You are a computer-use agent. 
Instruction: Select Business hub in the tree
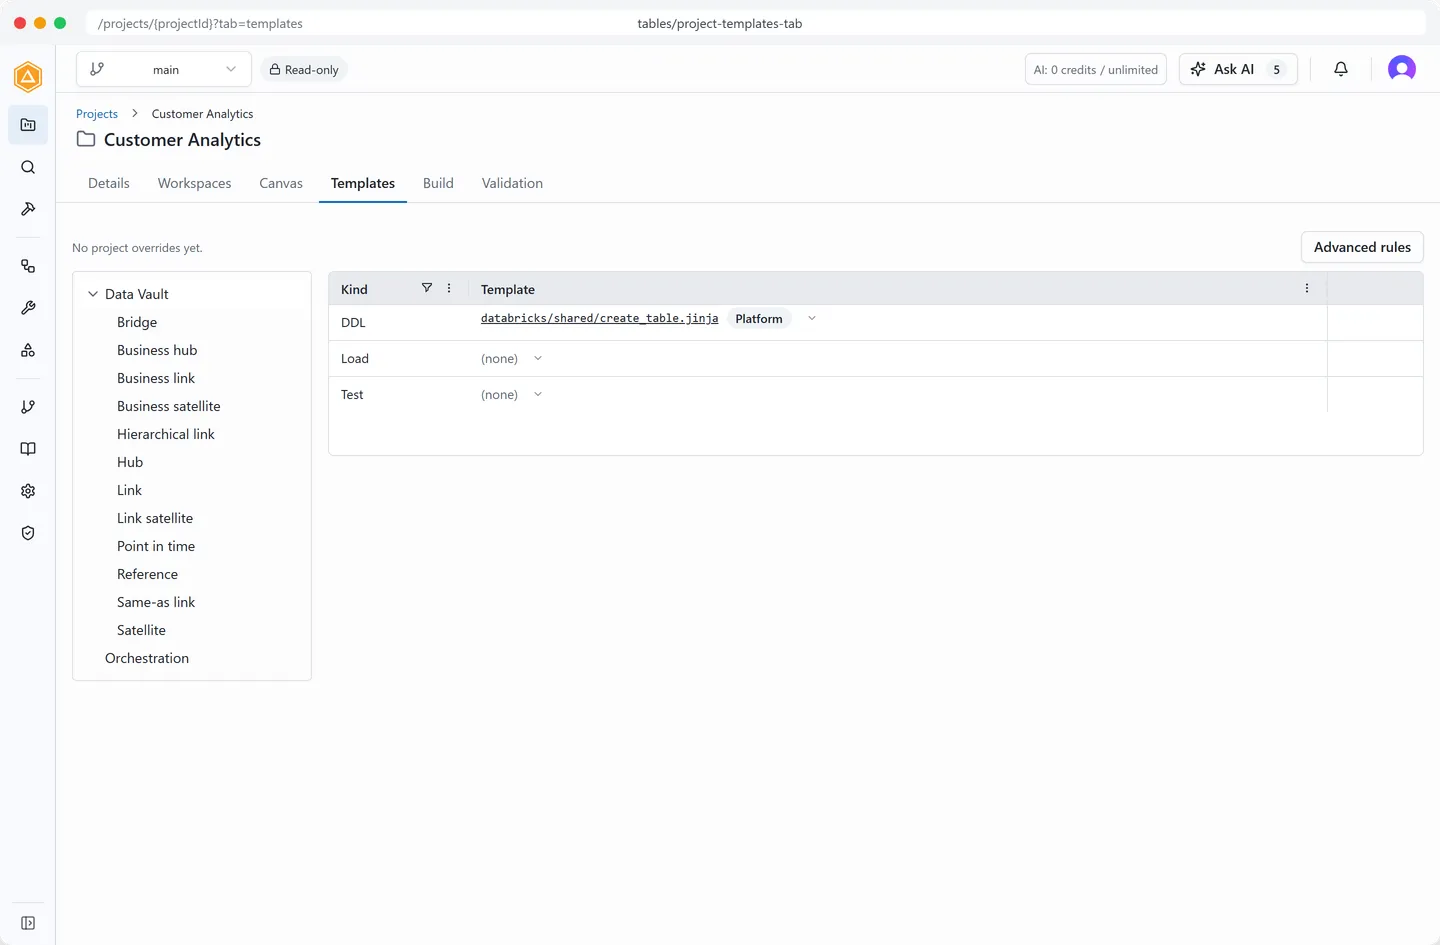[157, 350]
